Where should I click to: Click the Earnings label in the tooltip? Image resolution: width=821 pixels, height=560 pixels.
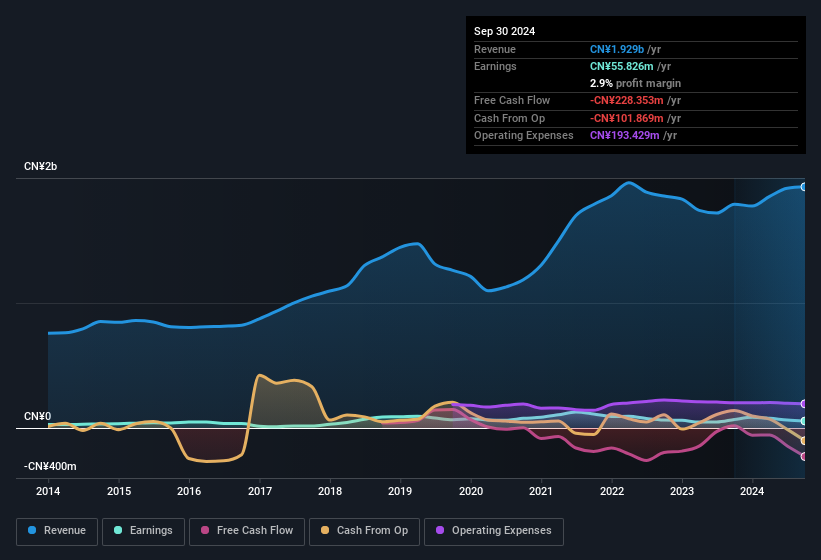pyautogui.click(x=495, y=66)
